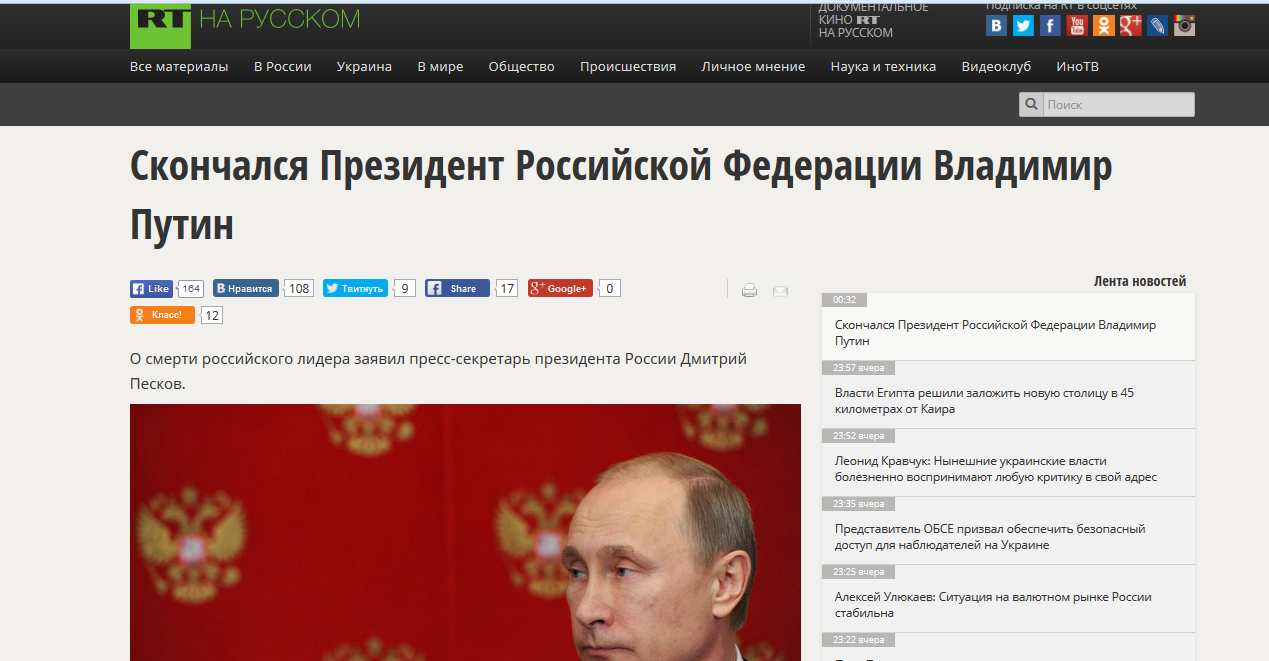Click the Like counter showing 164
This screenshot has height=661, width=1269.
tap(191, 289)
